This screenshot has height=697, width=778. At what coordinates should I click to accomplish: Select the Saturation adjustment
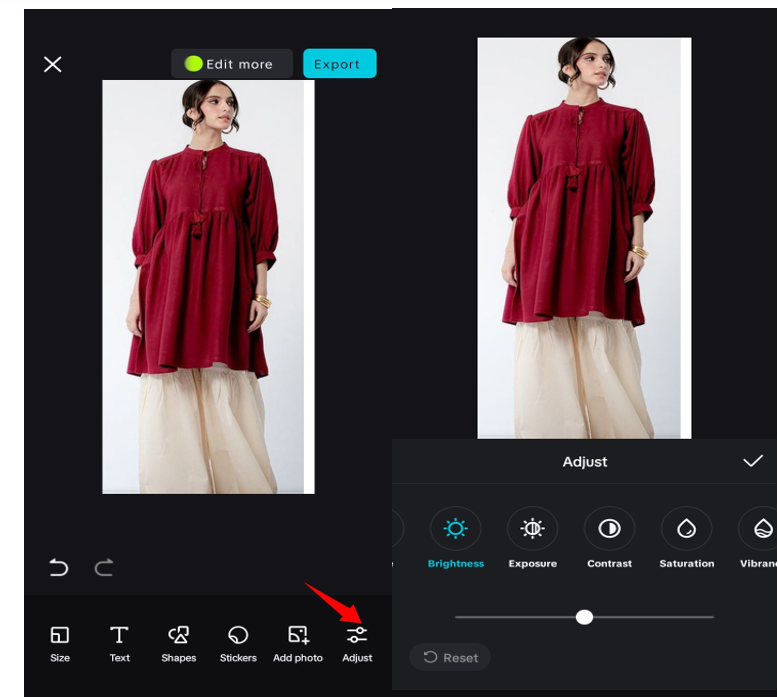pyautogui.click(x=687, y=538)
